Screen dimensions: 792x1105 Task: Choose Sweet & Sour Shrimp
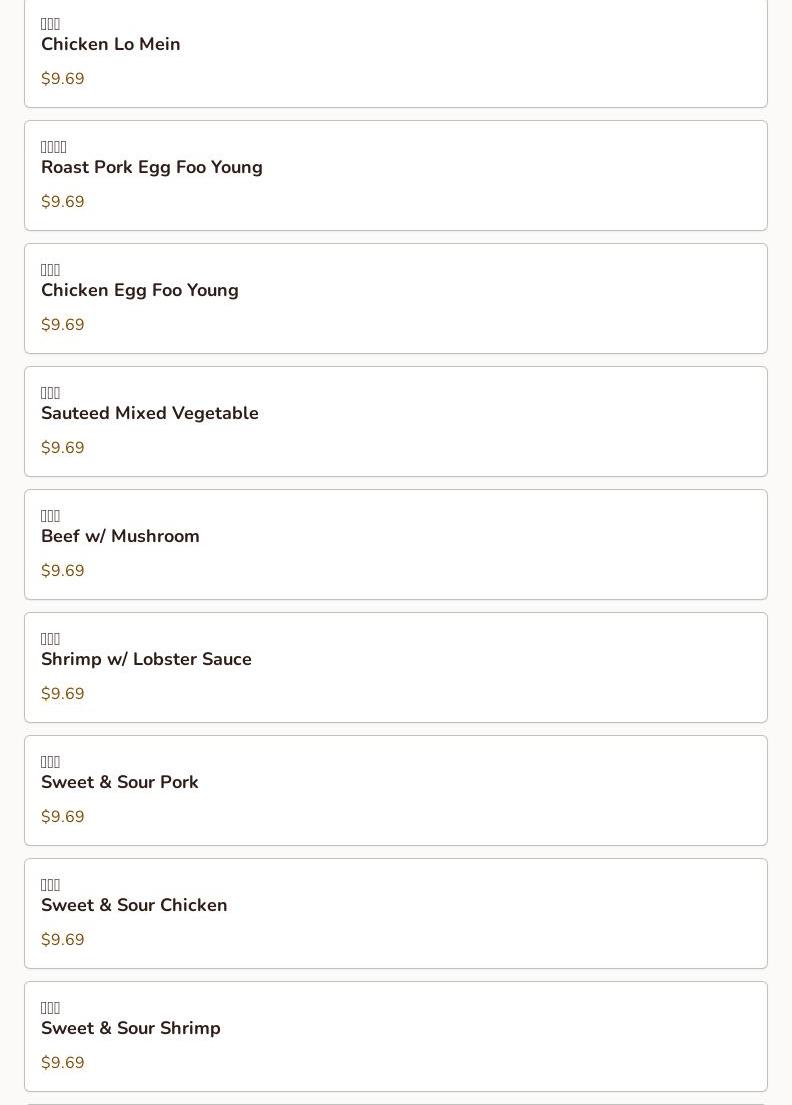click(x=395, y=1037)
